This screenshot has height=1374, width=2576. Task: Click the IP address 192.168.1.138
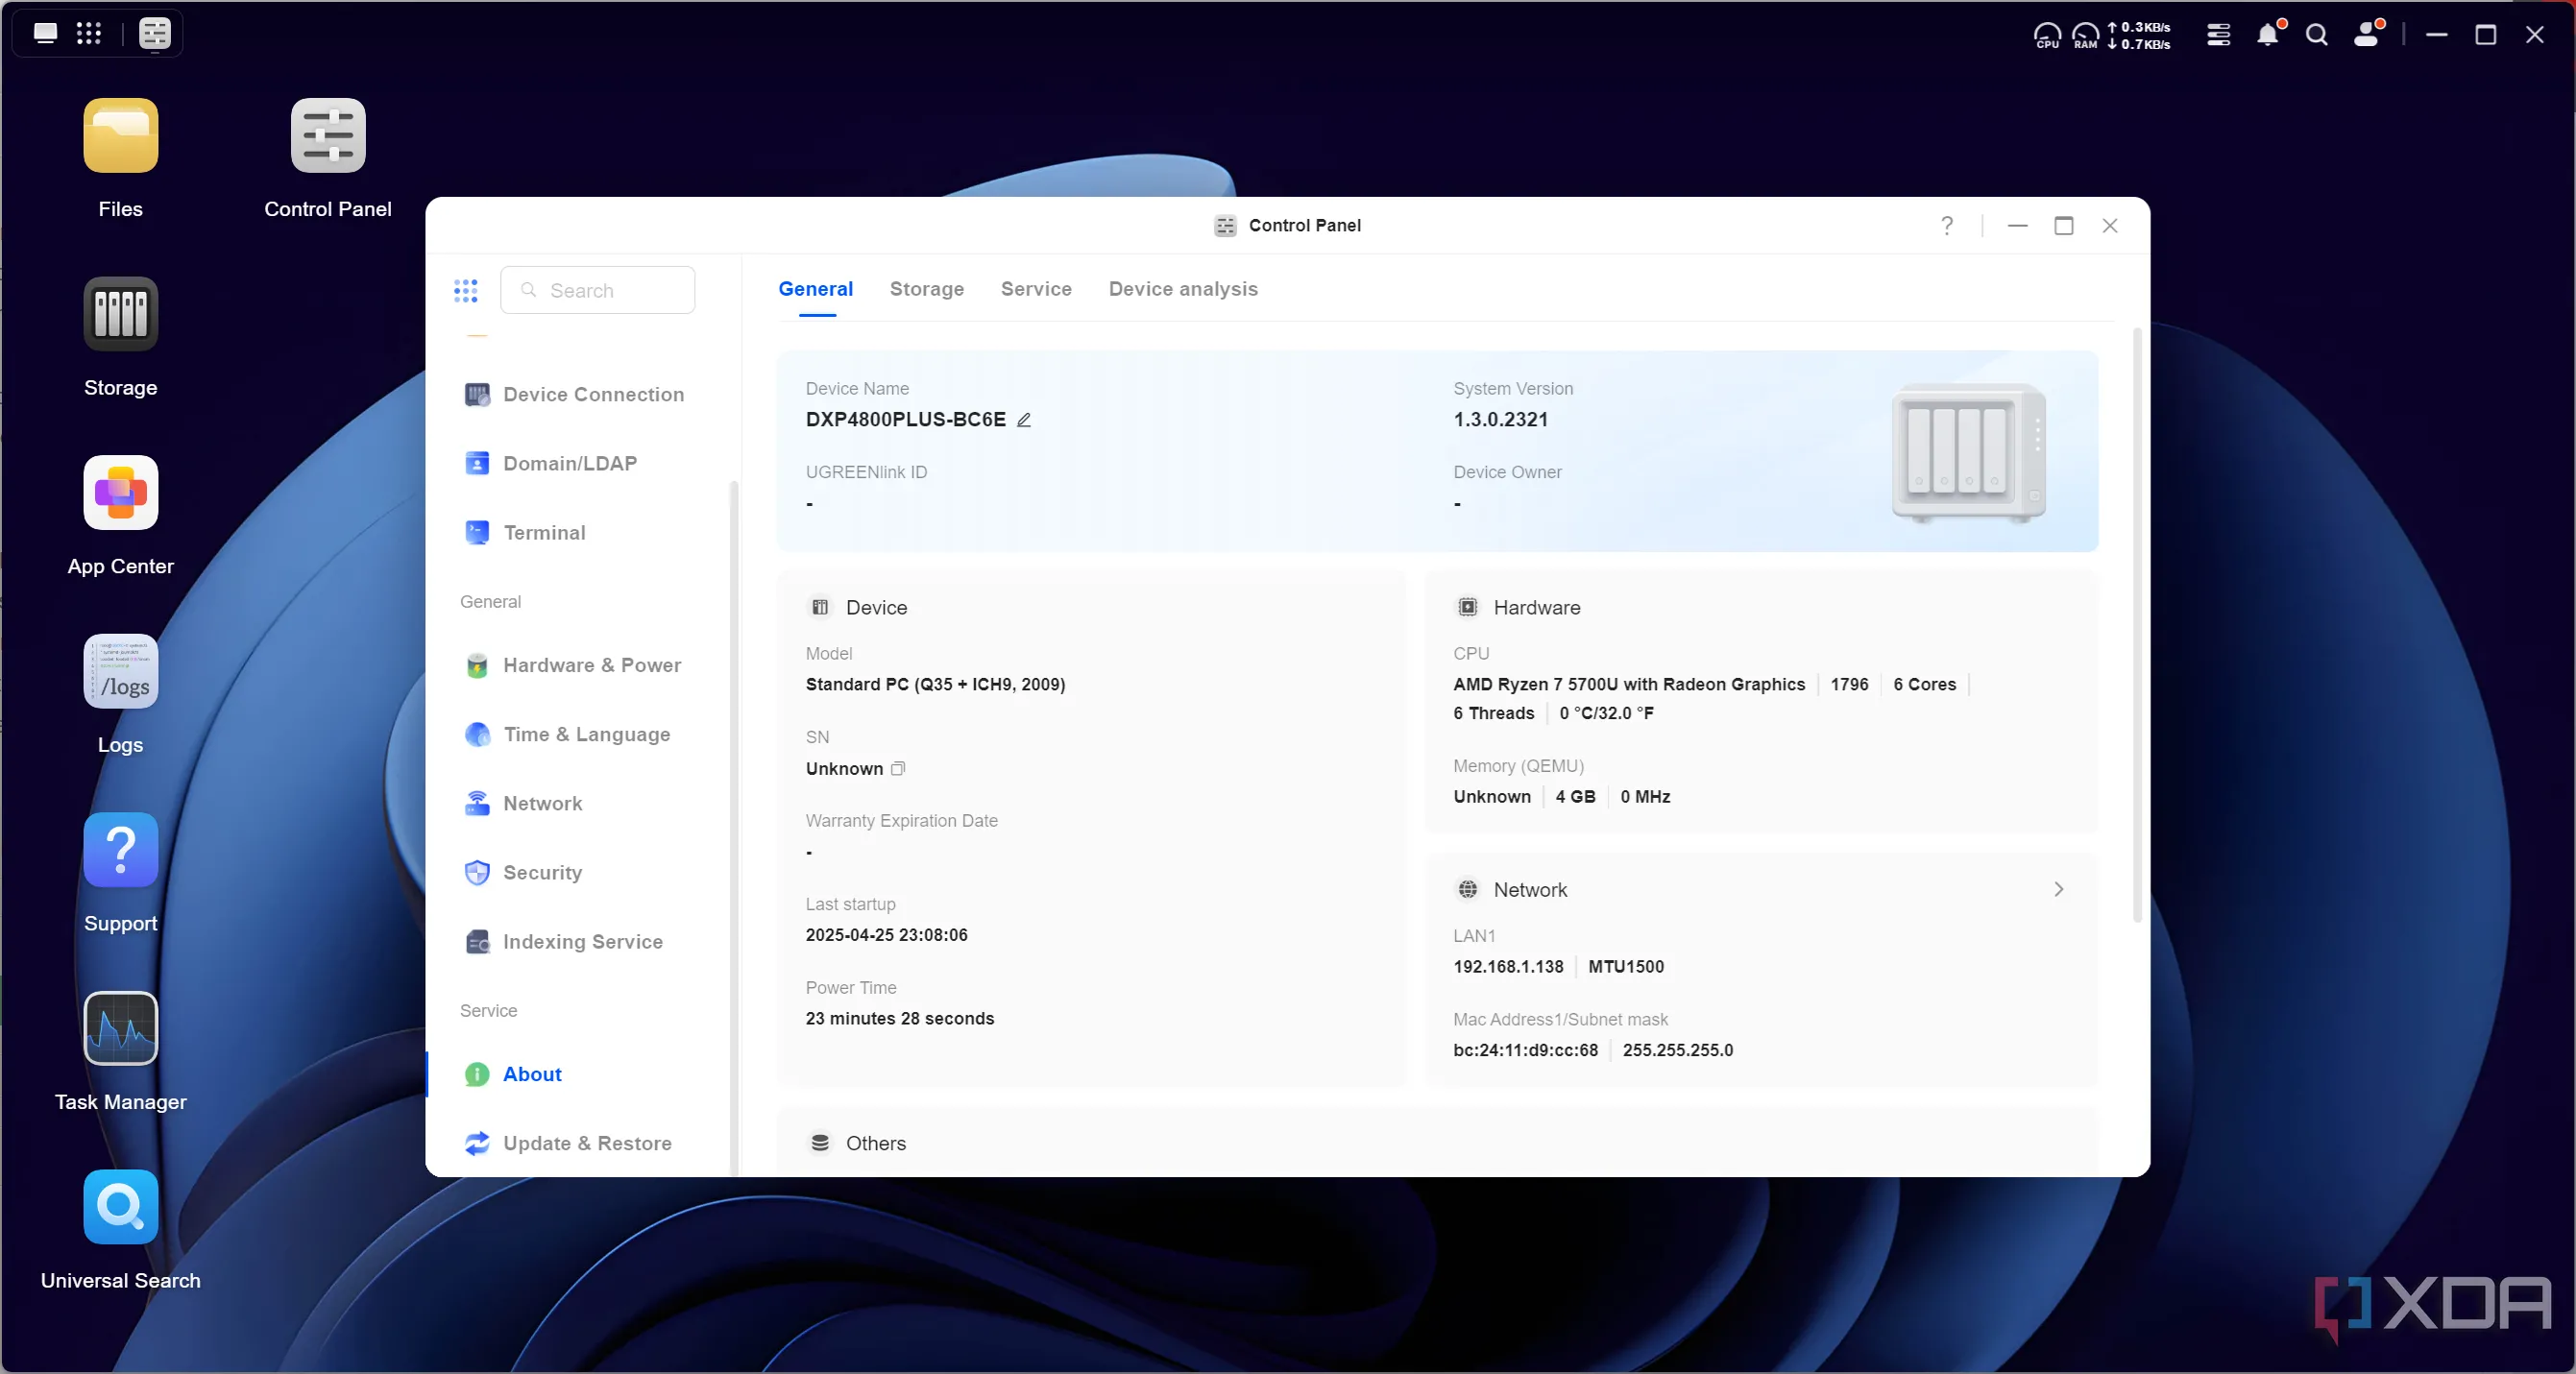tap(1508, 967)
